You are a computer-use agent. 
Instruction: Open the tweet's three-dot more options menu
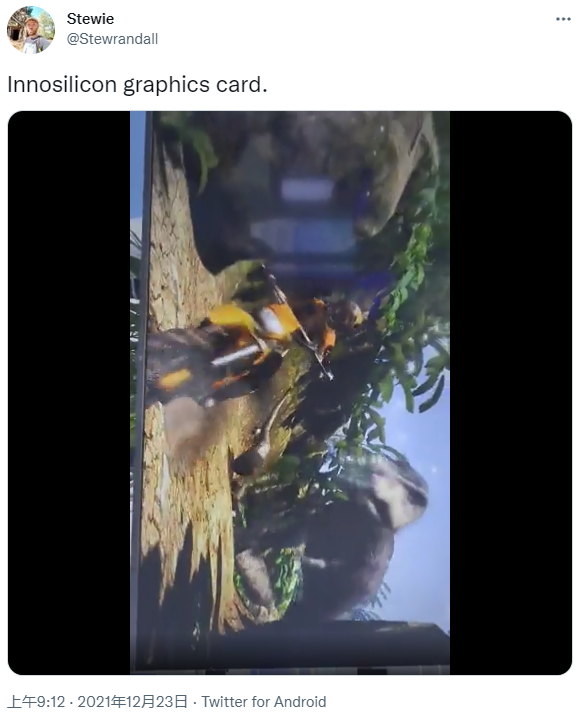point(563,19)
